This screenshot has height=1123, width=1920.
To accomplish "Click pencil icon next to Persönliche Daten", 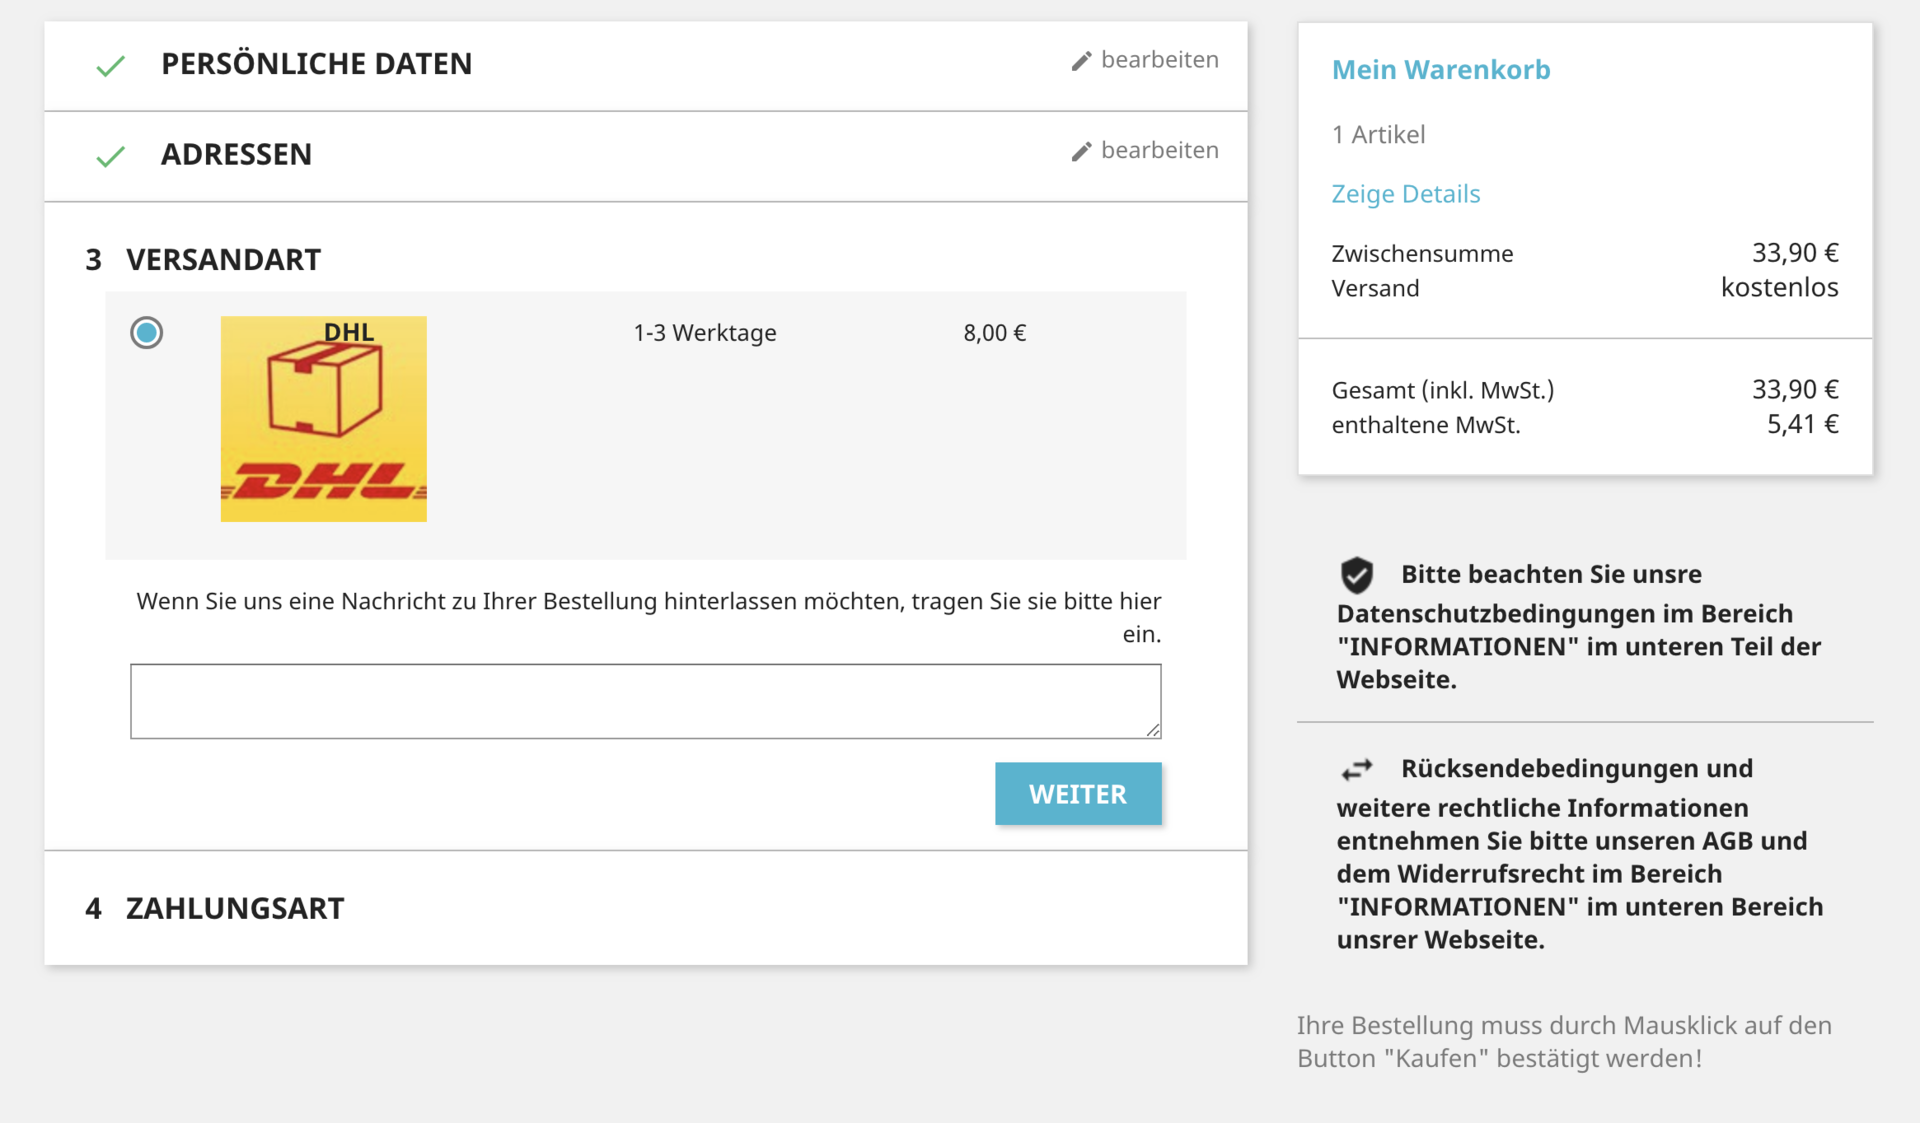I will point(1081,61).
